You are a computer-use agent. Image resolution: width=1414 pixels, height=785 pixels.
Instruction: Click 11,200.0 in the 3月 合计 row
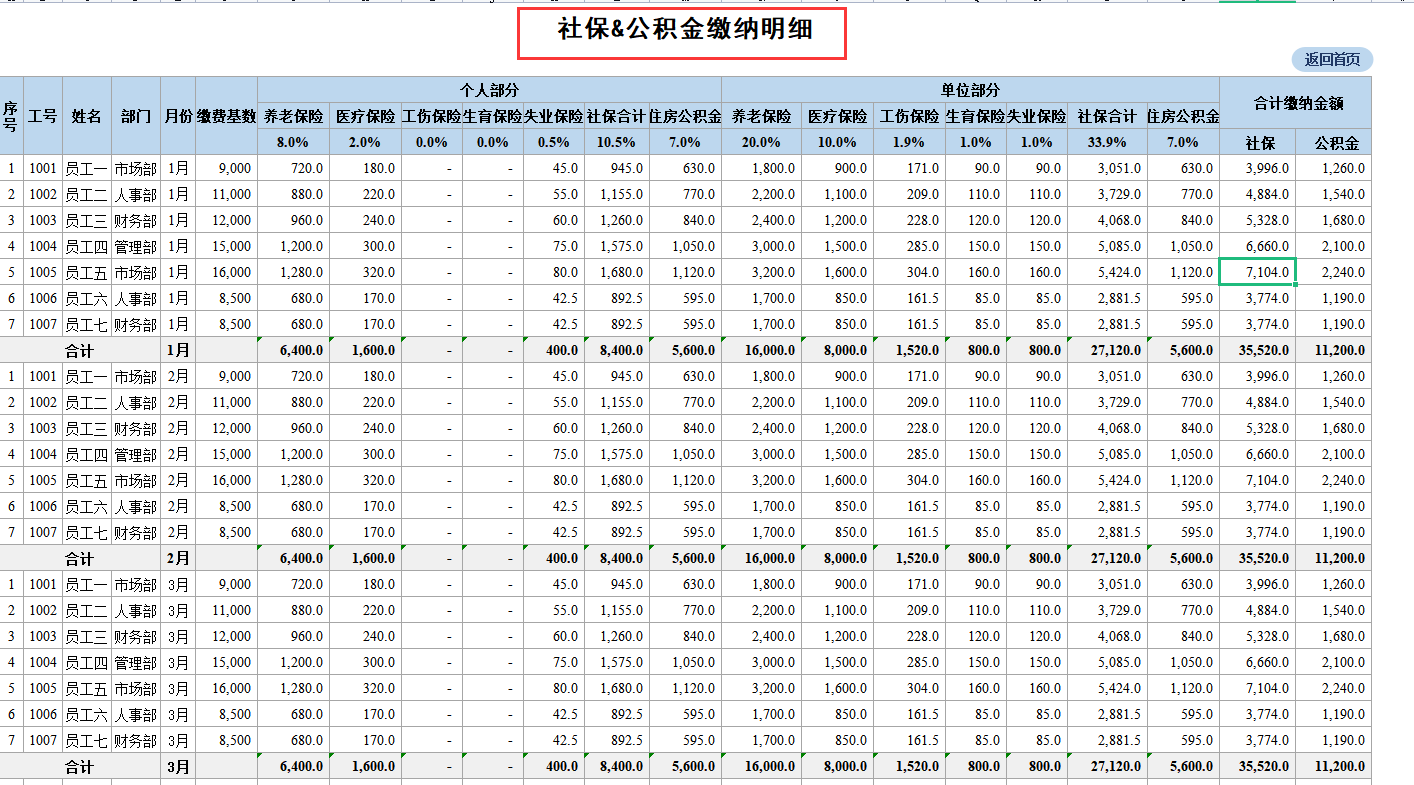pyautogui.click(x=1333, y=766)
